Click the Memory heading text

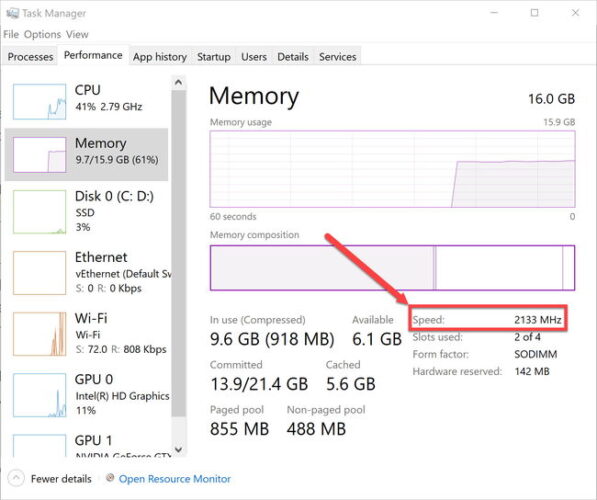tap(254, 96)
